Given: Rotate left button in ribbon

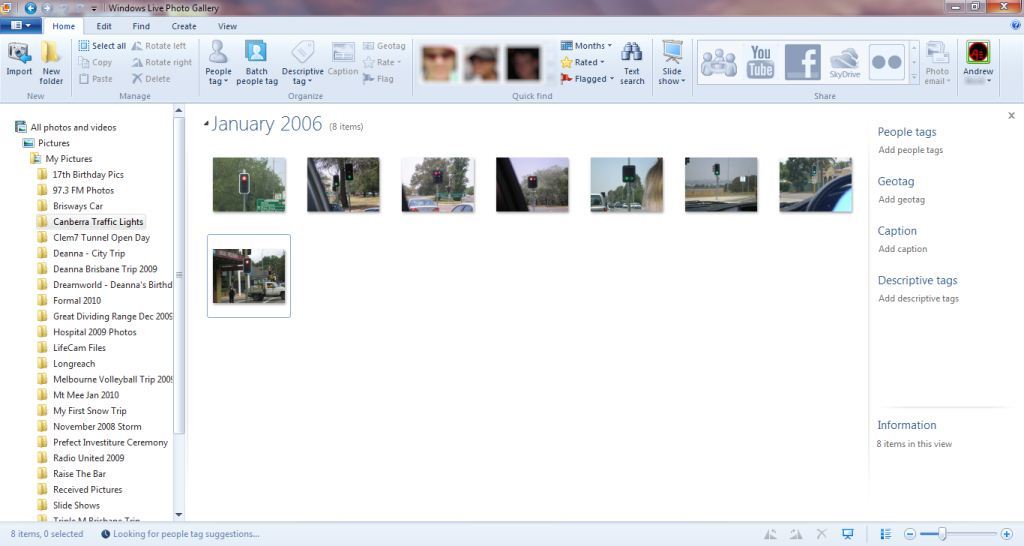Looking at the screenshot, I should coord(159,46).
